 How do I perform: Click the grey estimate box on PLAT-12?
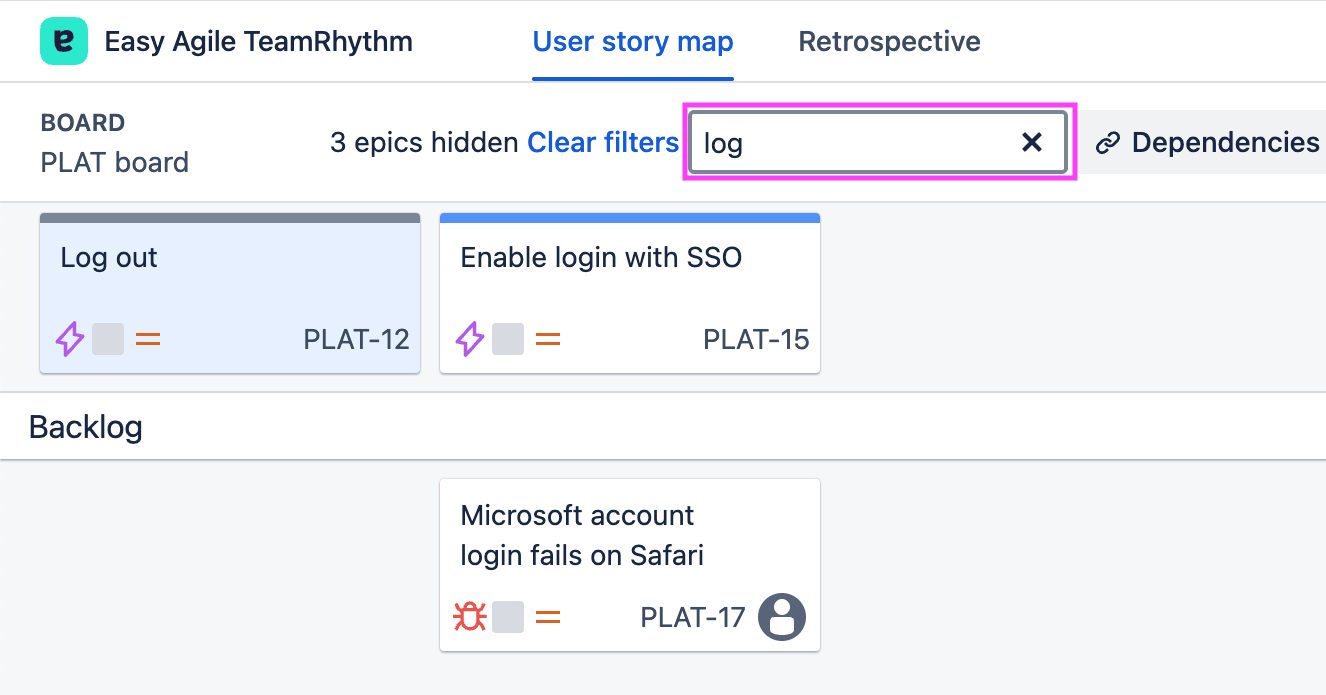[x=108, y=340]
